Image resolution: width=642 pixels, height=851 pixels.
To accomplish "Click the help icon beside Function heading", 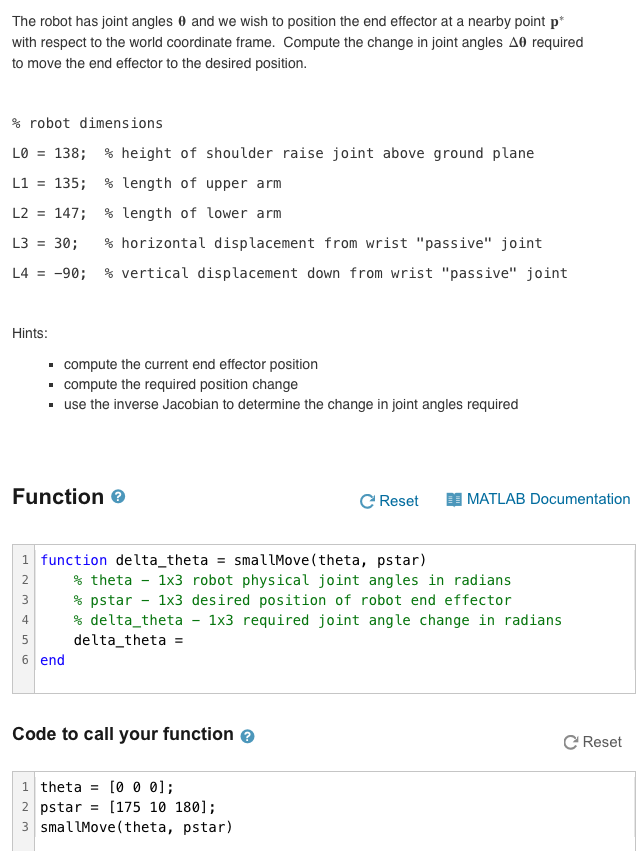I will [x=118, y=497].
